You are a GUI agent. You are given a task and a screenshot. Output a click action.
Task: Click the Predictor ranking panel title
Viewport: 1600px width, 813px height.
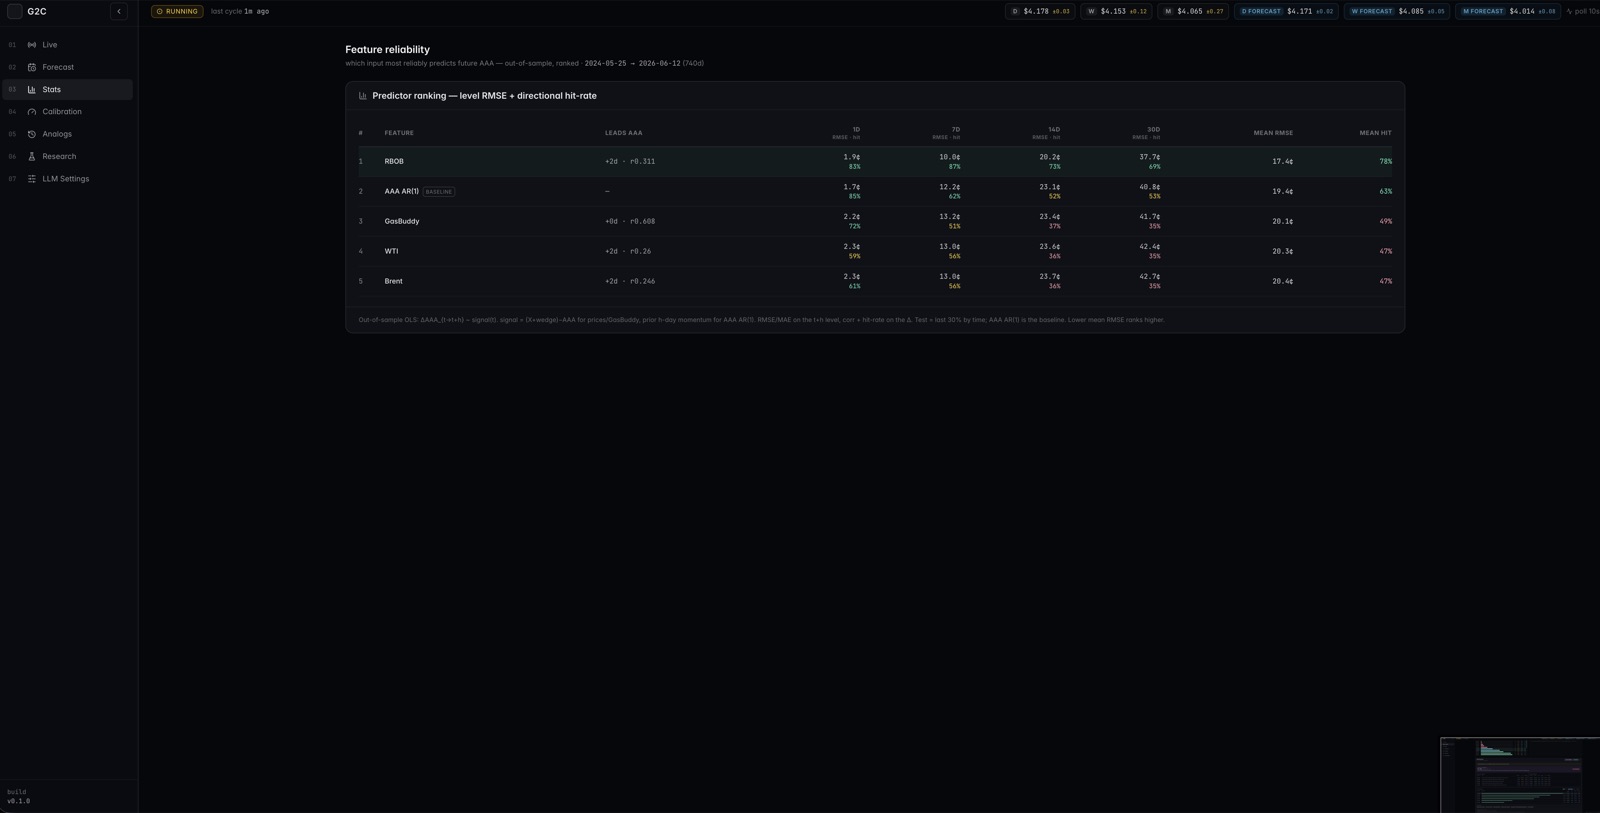484,96
